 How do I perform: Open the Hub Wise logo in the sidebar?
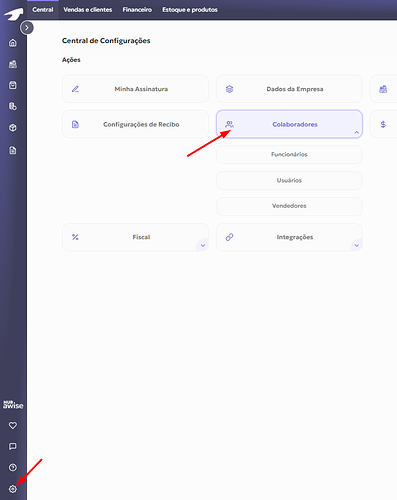[13, 405]
